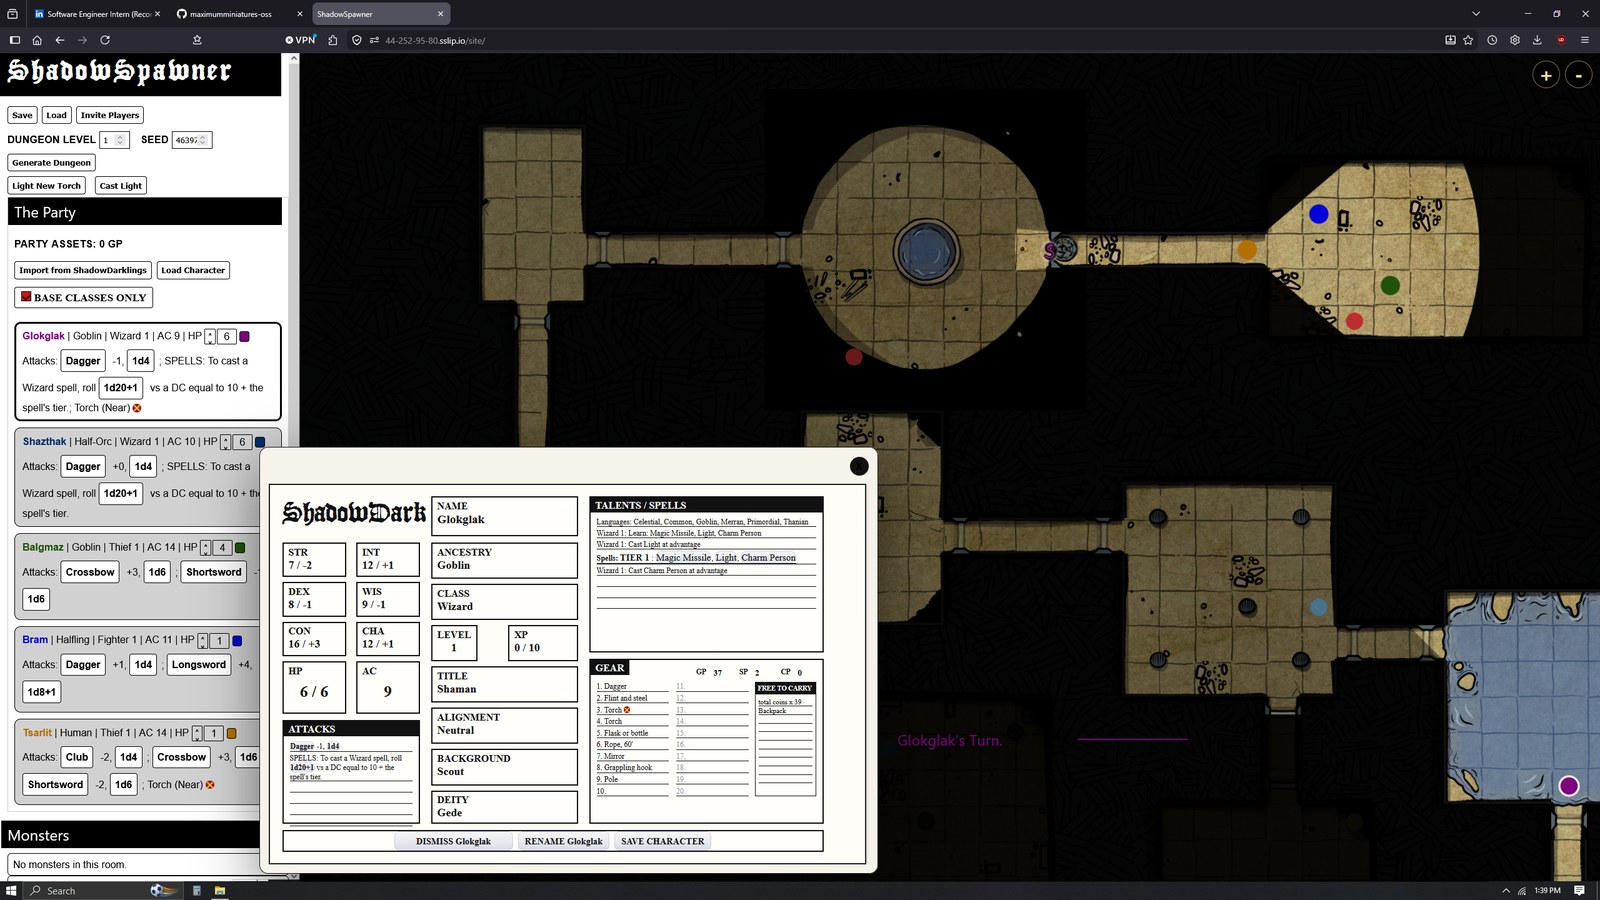Screen dimensions: 1600x900
Task: Click the torch icon in Tsarlit's card
Action: pos(210,785)
